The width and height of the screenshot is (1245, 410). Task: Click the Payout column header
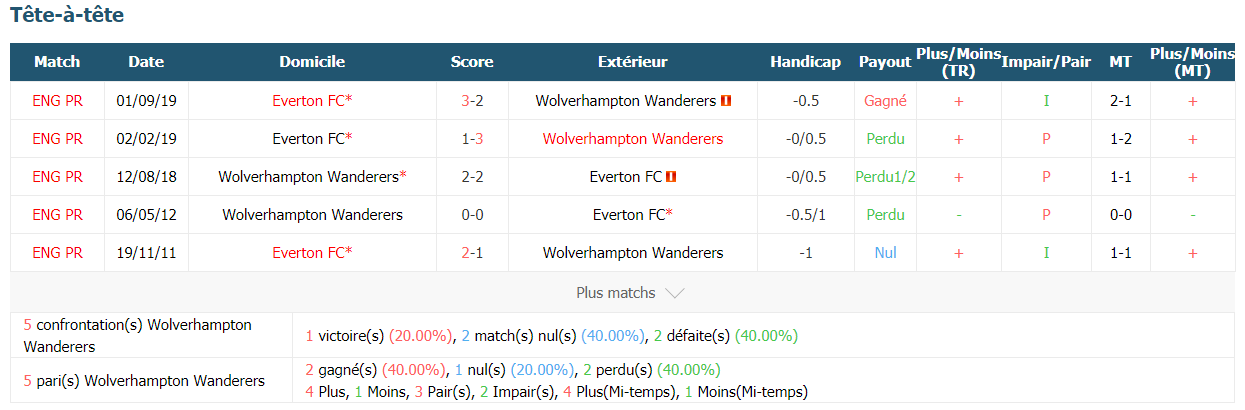[x=885, y=62]
